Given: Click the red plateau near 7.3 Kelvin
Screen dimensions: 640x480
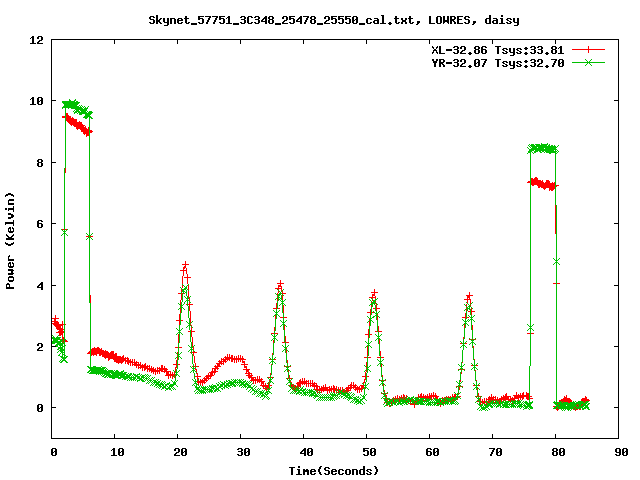Looking at the screenshot, I should [x=543, y=184].
